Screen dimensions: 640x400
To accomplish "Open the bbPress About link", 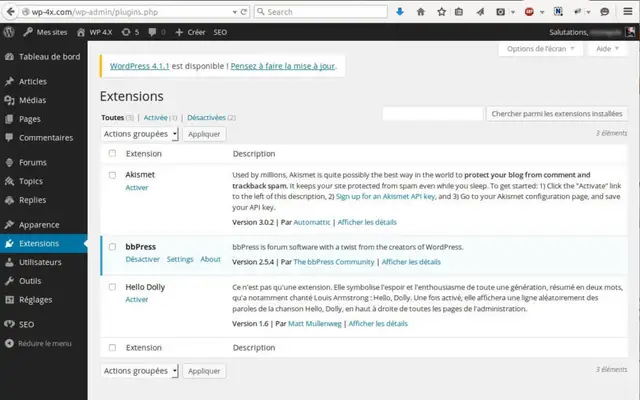I will 210,259.
